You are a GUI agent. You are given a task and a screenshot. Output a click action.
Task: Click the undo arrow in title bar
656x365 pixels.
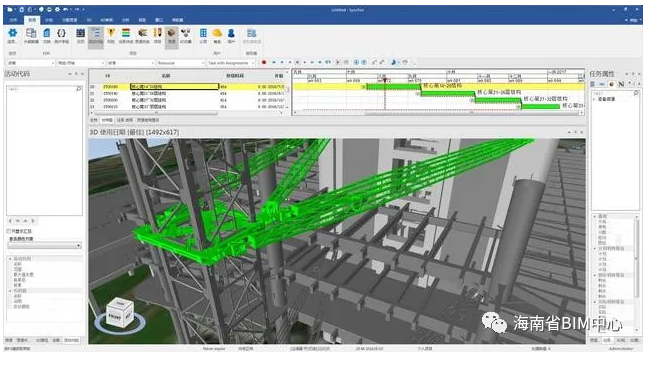[66, 9]
